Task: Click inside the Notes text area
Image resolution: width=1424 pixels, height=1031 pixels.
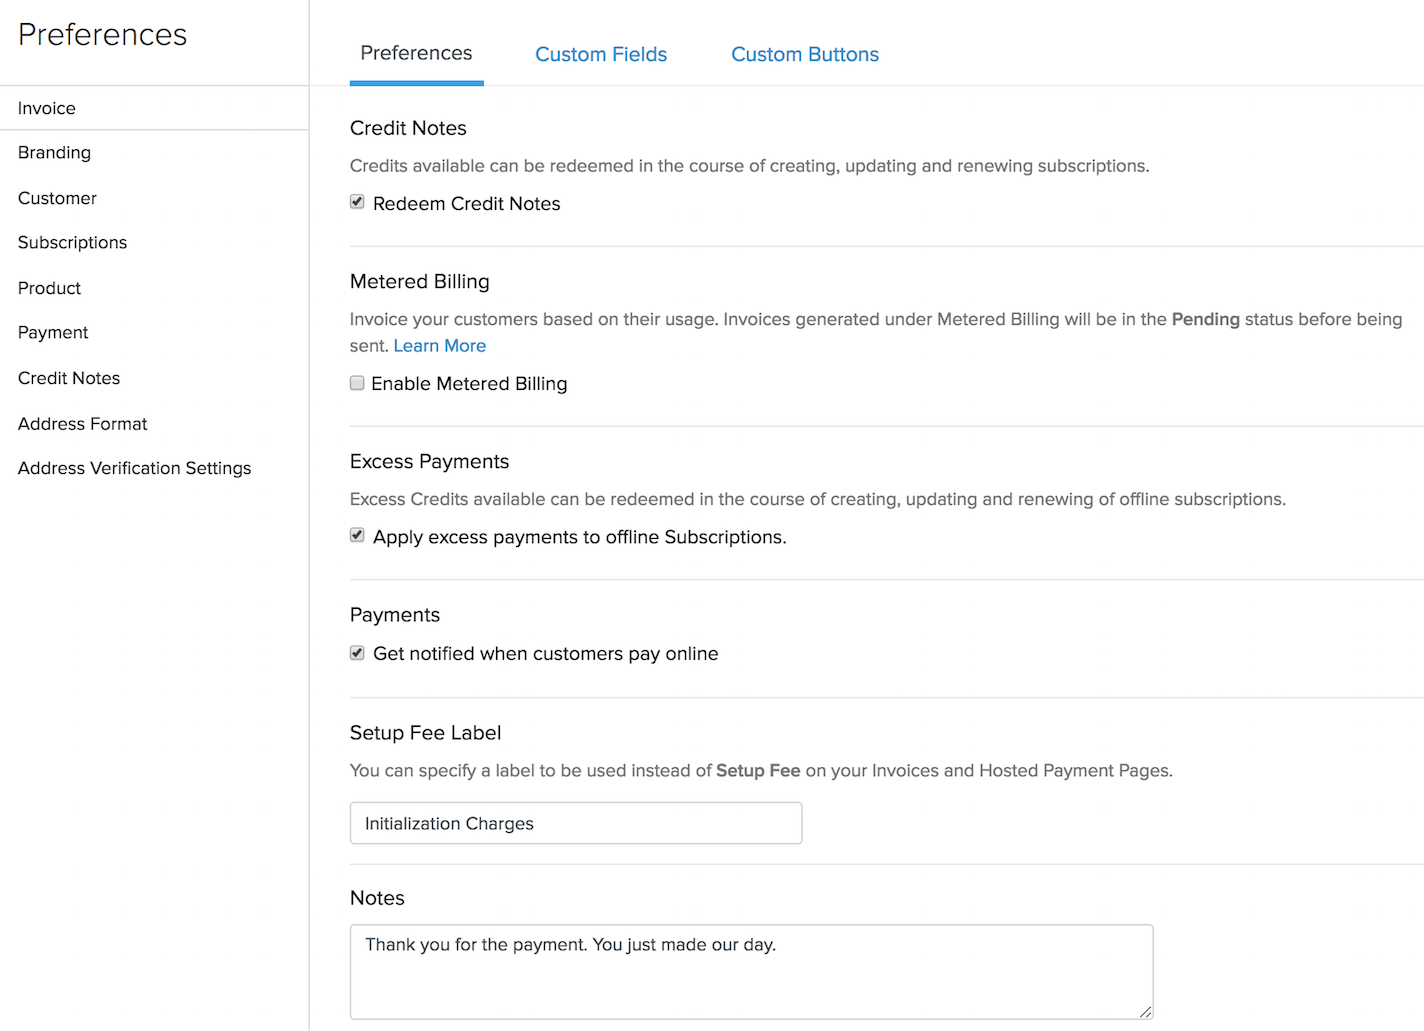Action: (x=751, y=970)
